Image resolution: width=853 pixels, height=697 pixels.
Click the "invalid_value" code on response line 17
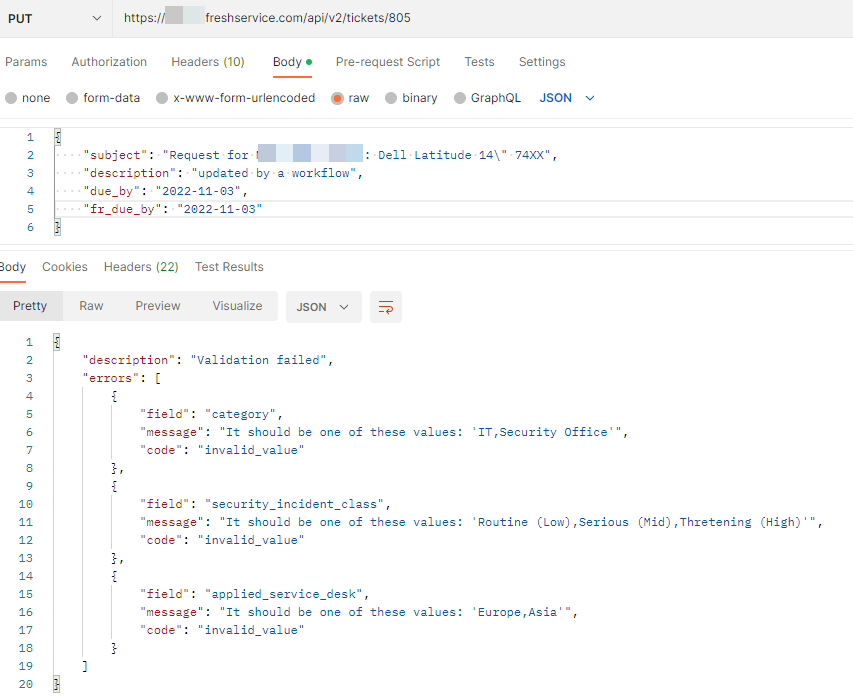point(251,630)
